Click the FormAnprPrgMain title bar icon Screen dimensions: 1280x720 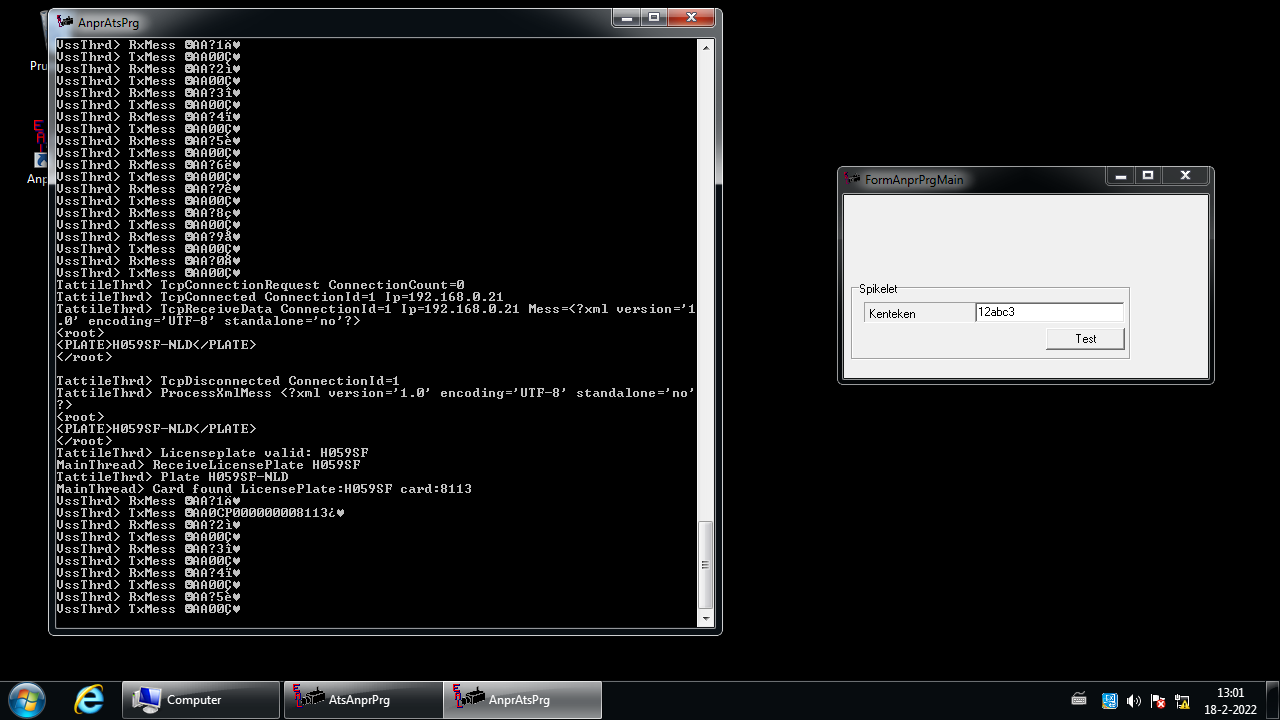pyautogui.click(x=853, y=179)
